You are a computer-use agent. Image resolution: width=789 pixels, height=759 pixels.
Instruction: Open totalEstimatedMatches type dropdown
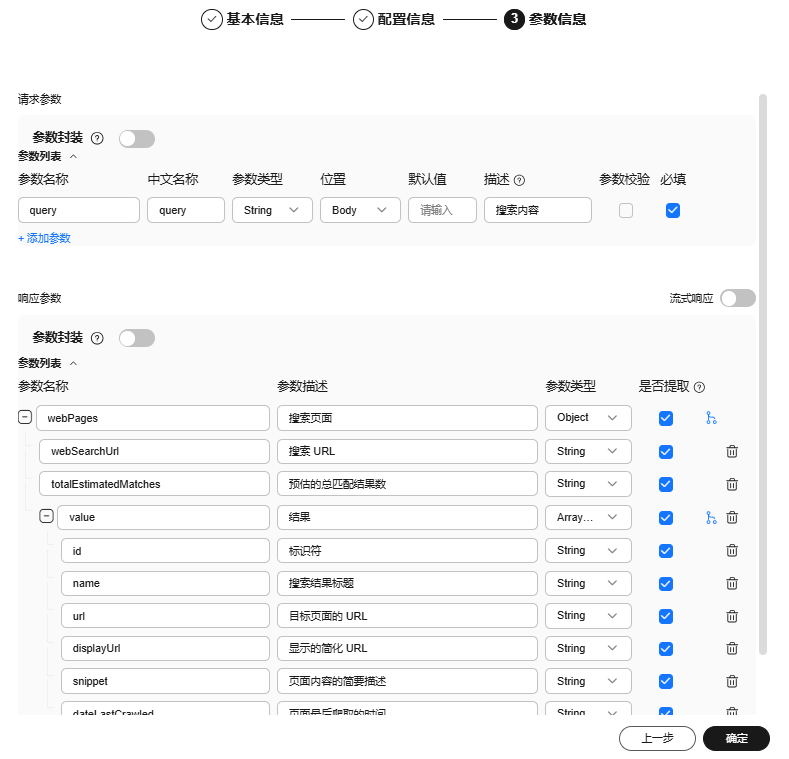click(x=588, y=484)
